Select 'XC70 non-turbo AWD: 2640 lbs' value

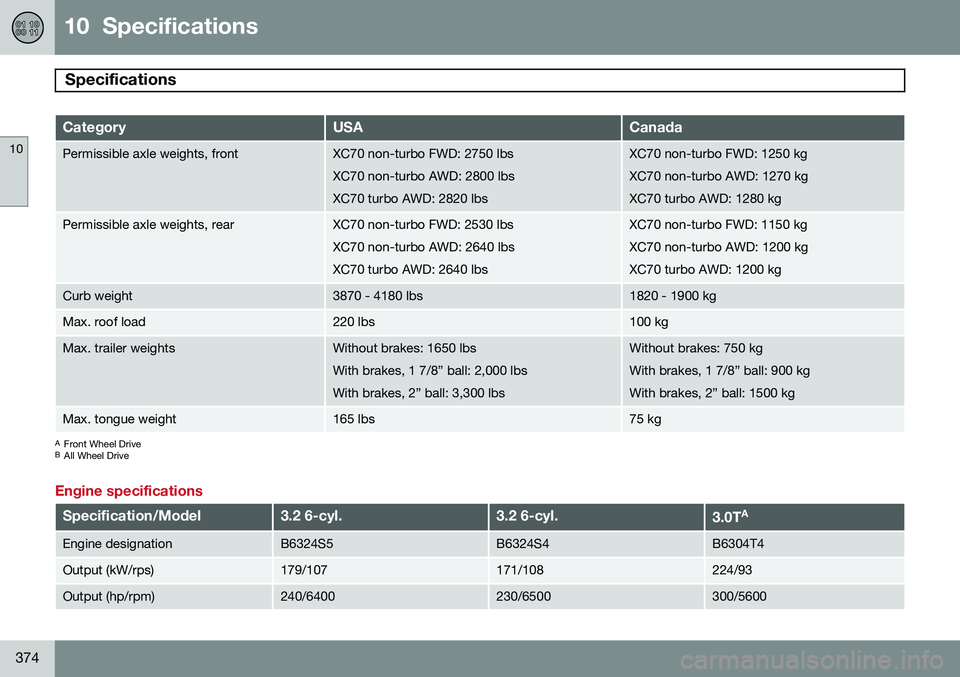click(424, 247)
